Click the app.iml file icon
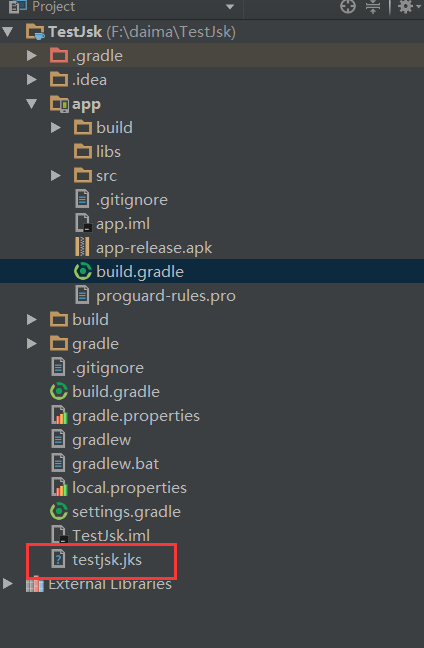The height and width of the screenshot is (648, 424). [x=83, y=223]
